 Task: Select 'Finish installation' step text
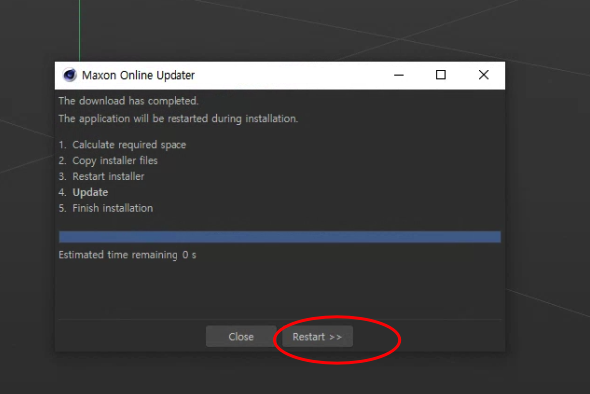click(x=113, y=208)
